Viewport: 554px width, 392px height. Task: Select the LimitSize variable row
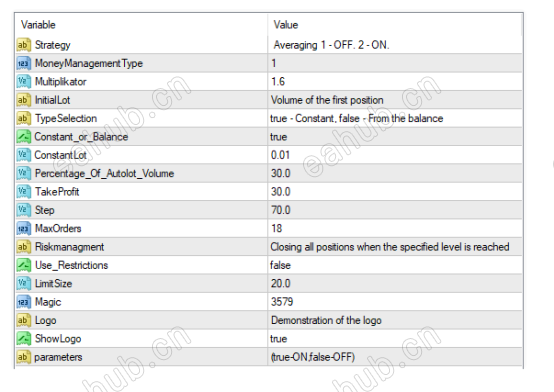[x=269, y=283]
